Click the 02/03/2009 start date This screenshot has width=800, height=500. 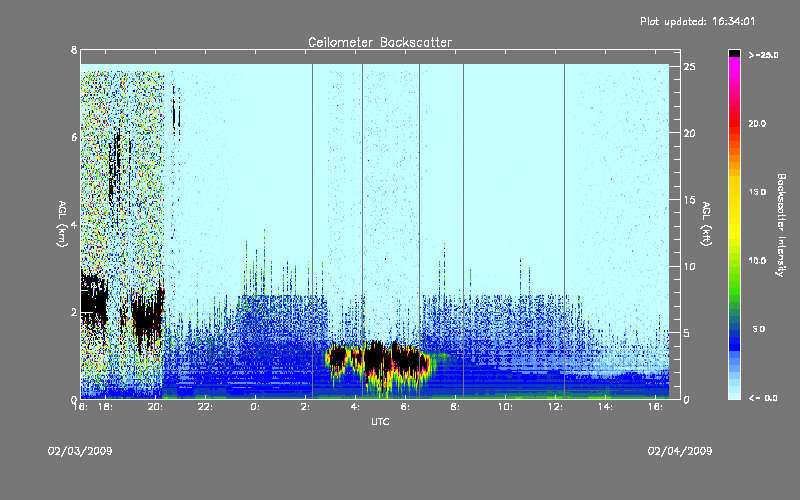tap(80, 451)
